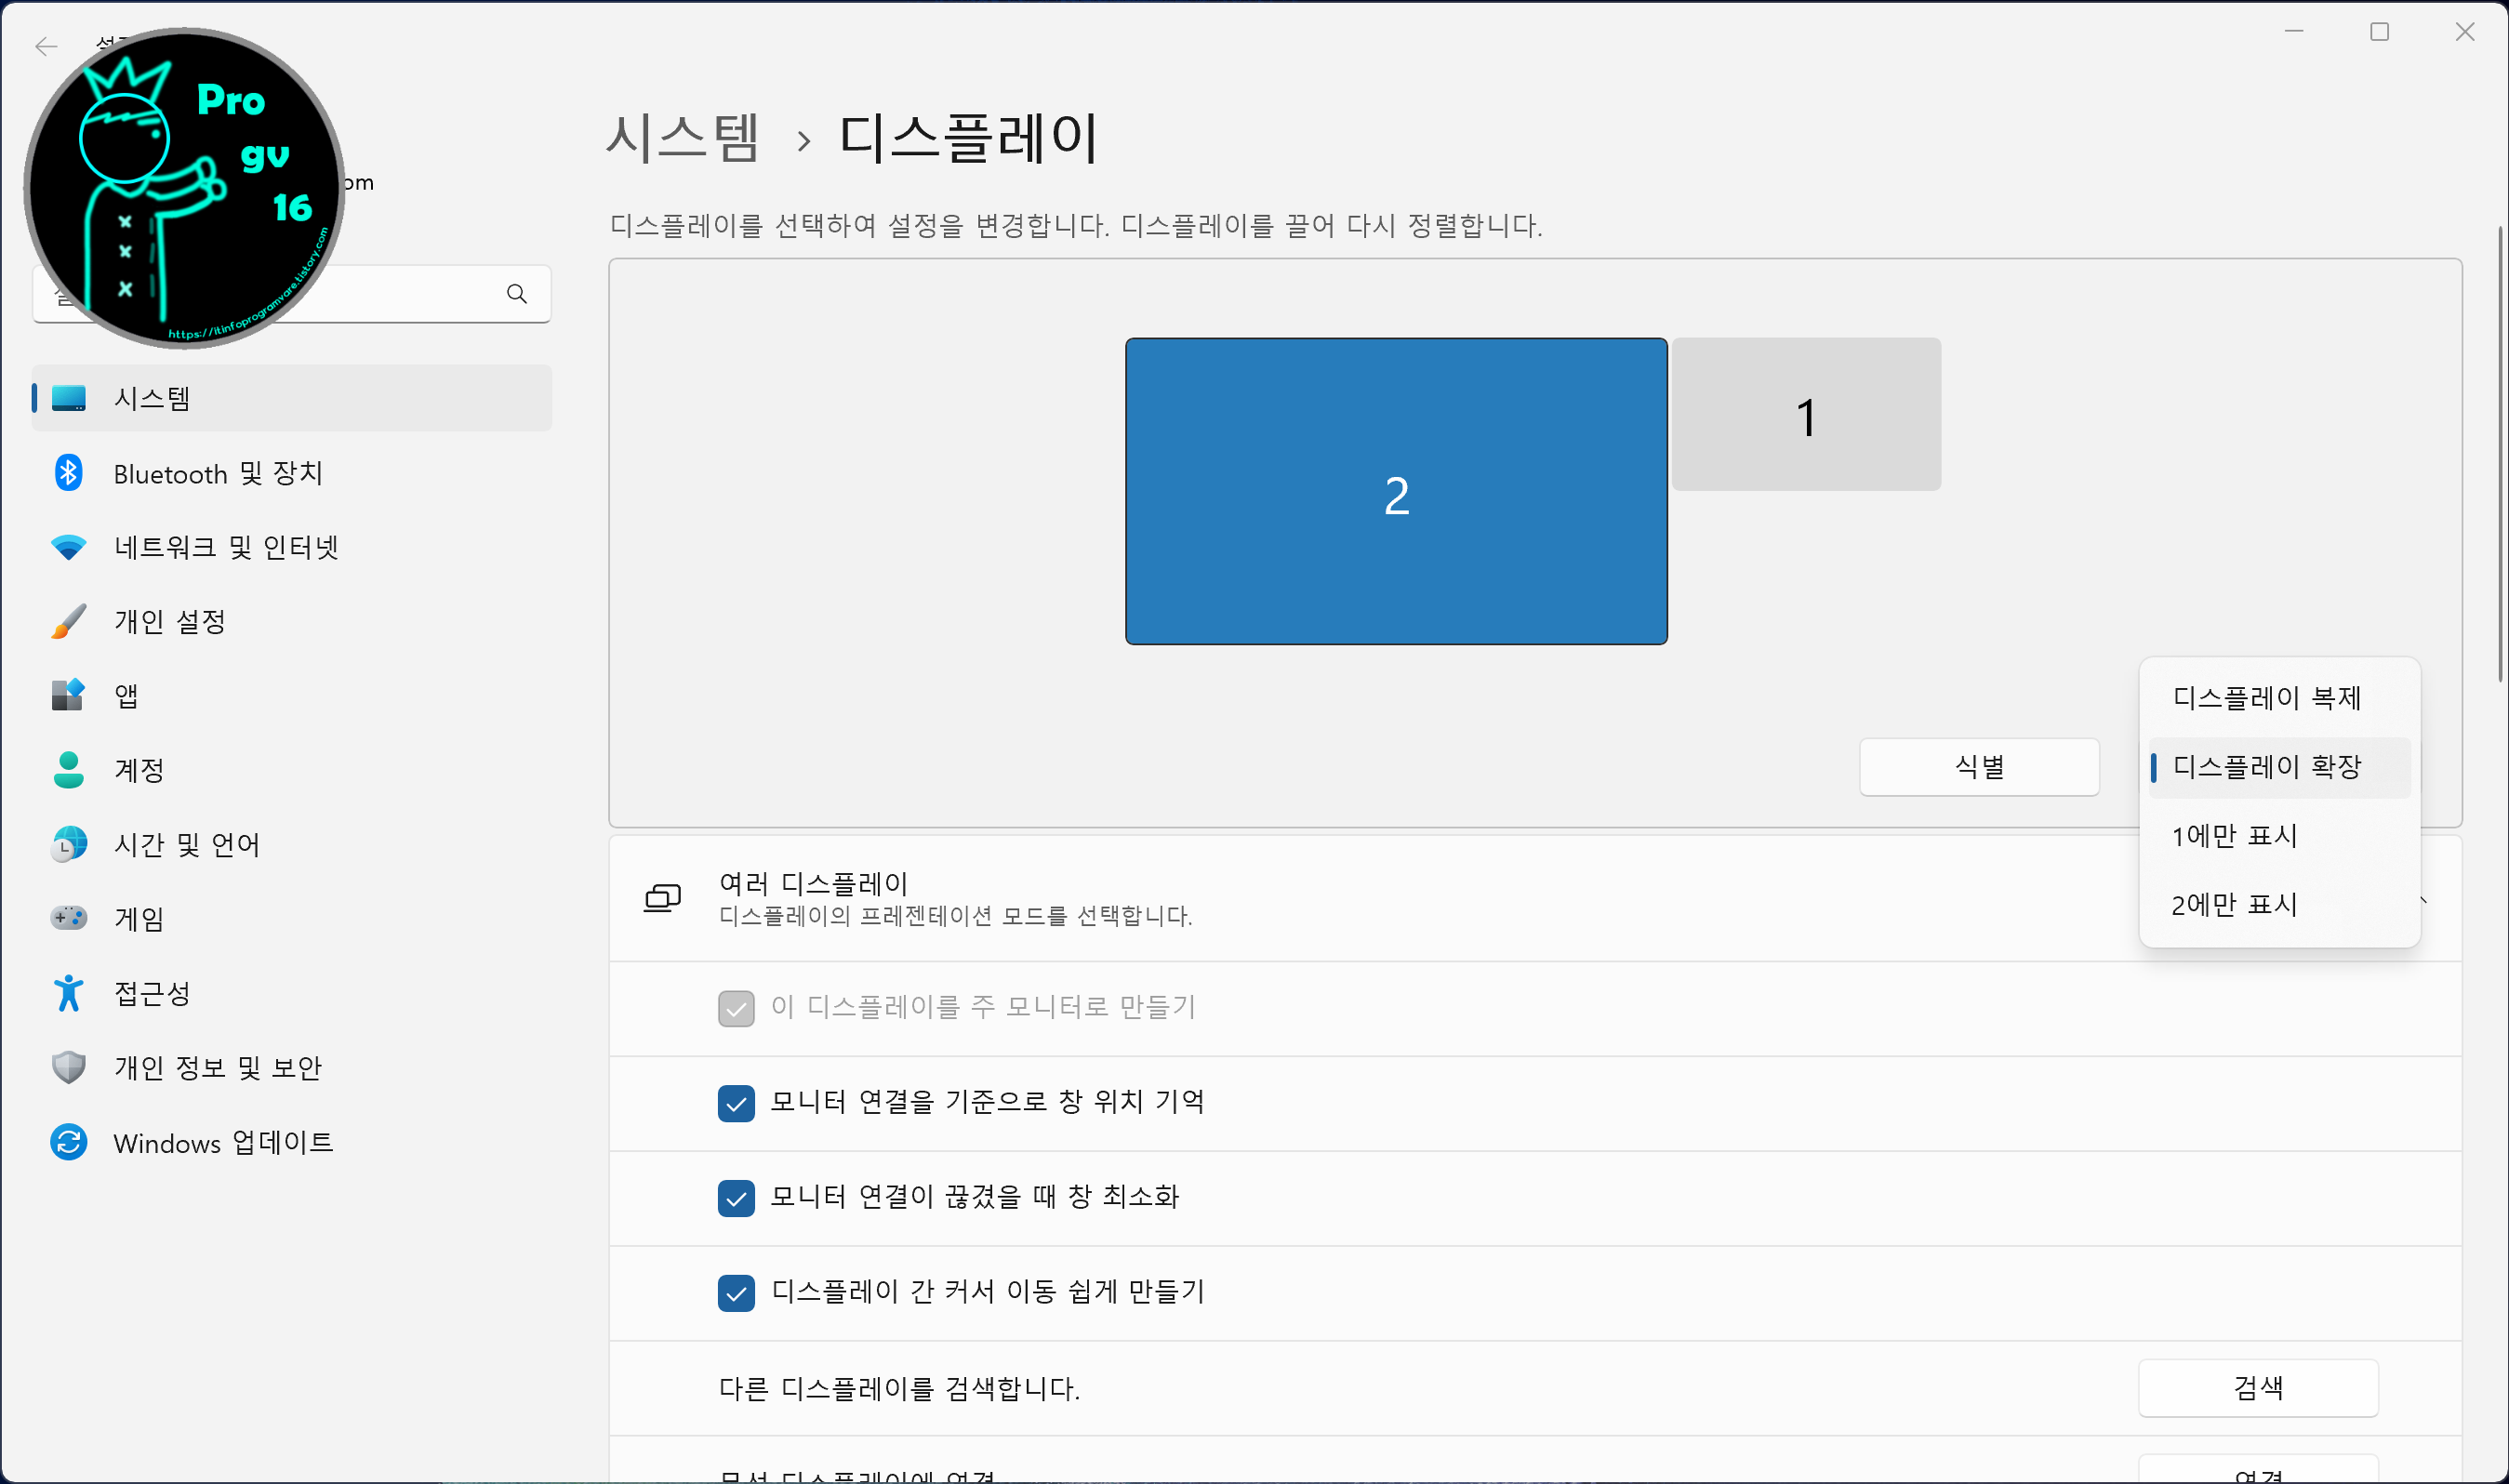Toggle 모니터 연결이 끊겼을 때 창 최소화 checkbox
This screenshot has width=2509, height=1484.
pyautogui.click(x=736, y=1197)
